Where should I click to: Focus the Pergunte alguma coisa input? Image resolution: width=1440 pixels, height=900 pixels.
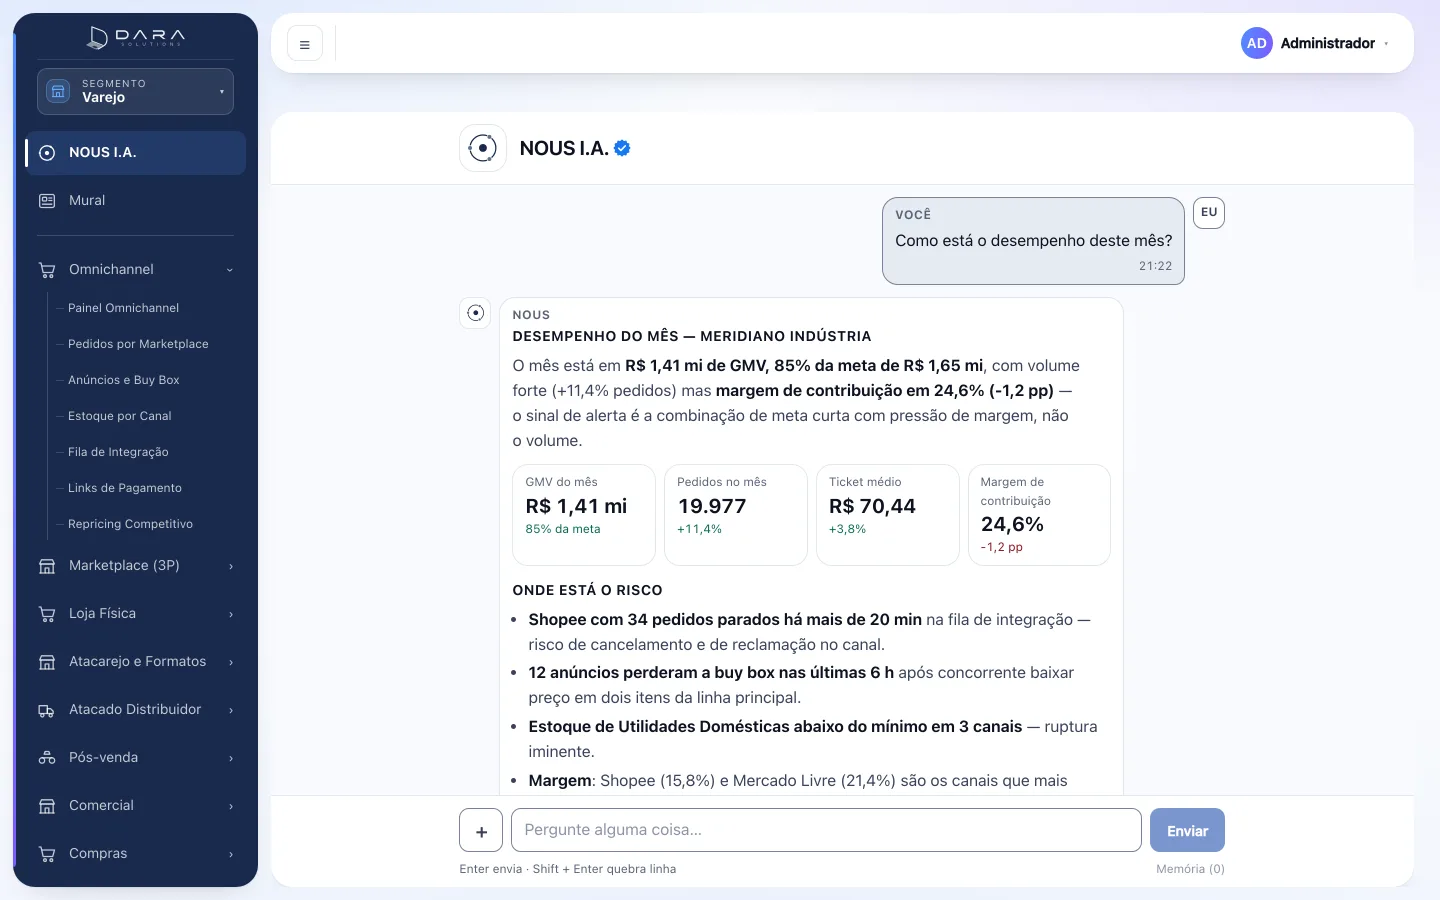coord(826,830)
